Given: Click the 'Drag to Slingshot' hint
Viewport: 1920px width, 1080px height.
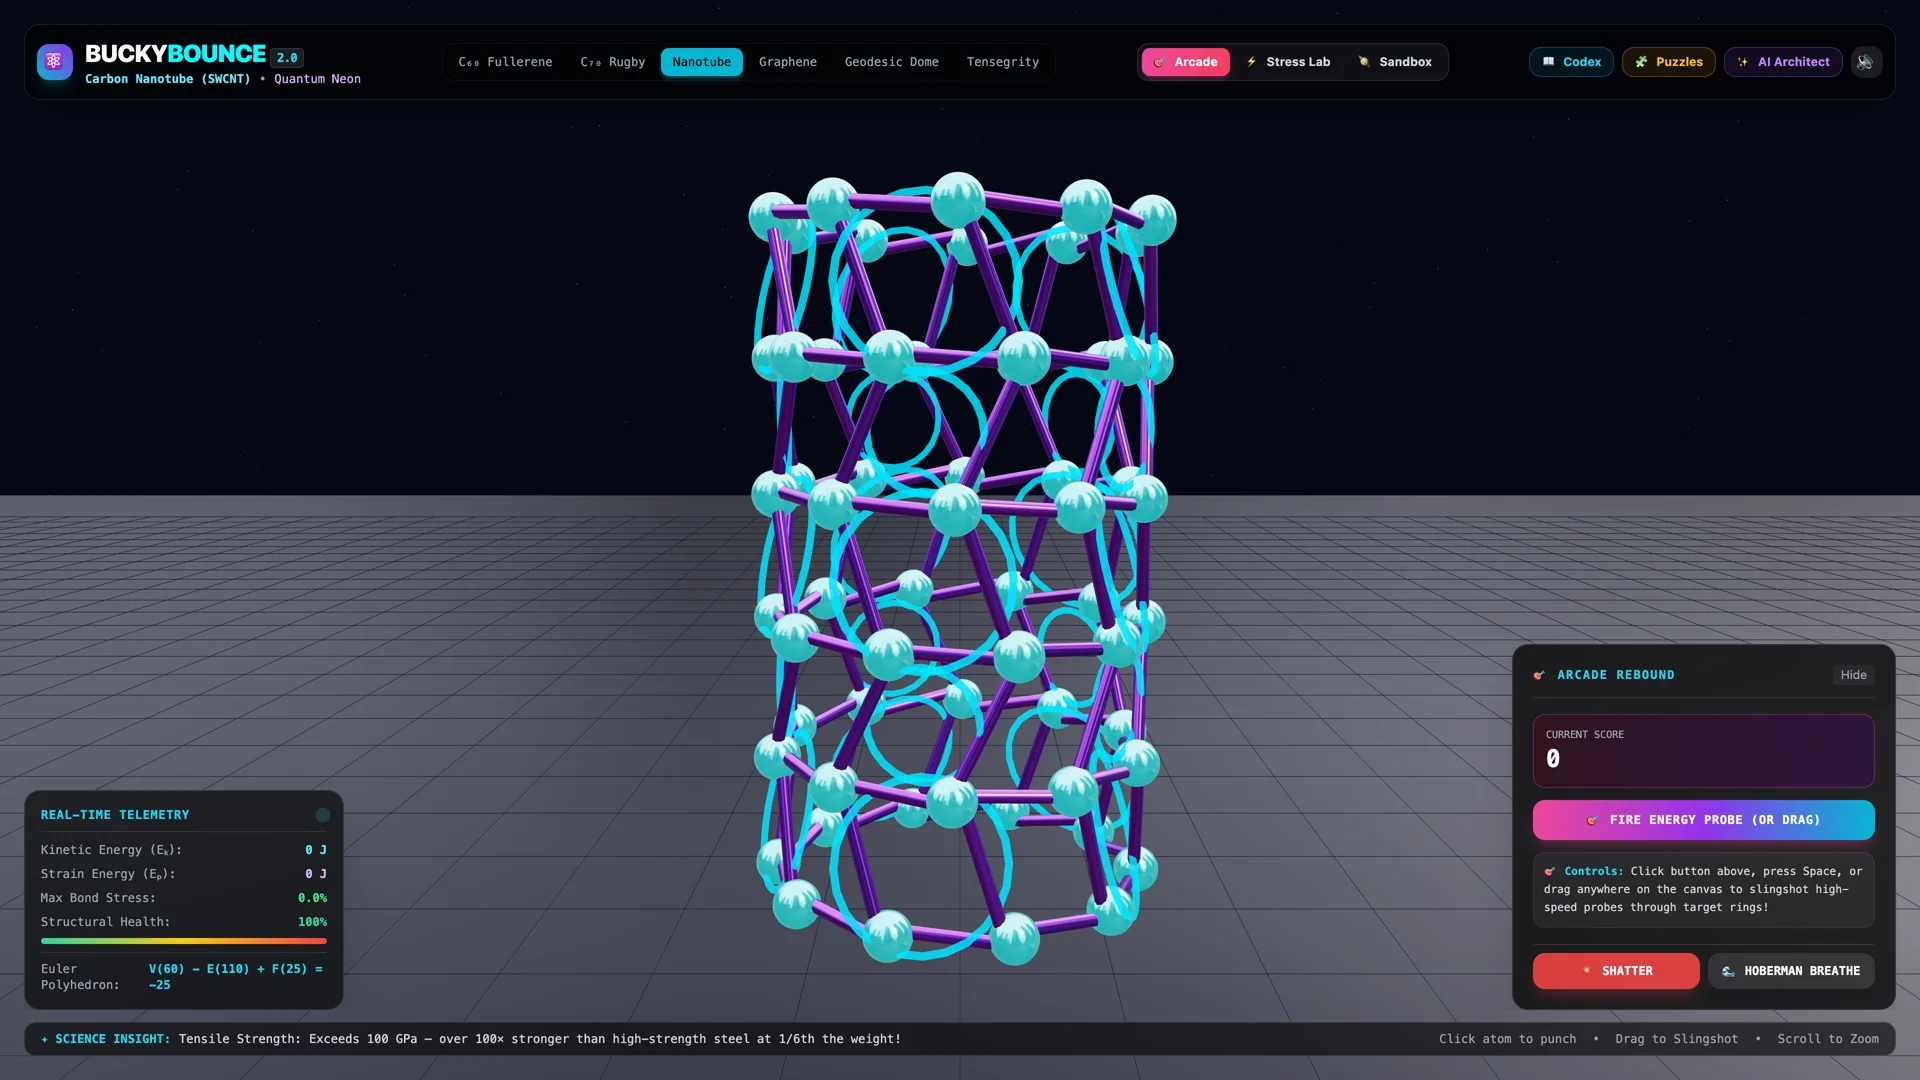Looking at the screenshot, I should pyautogui.click(x=1676, y=1039).
